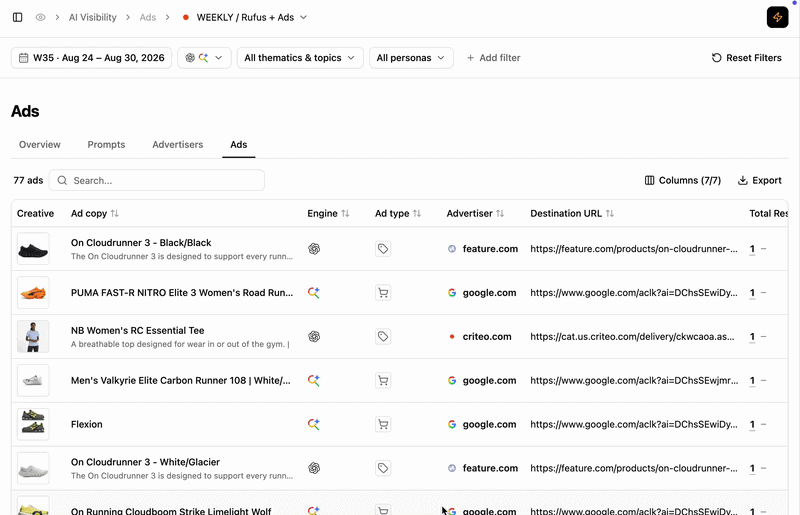Select the Ads tab
The width and height of the screenshot is (800, 515).
pos(239,144)
